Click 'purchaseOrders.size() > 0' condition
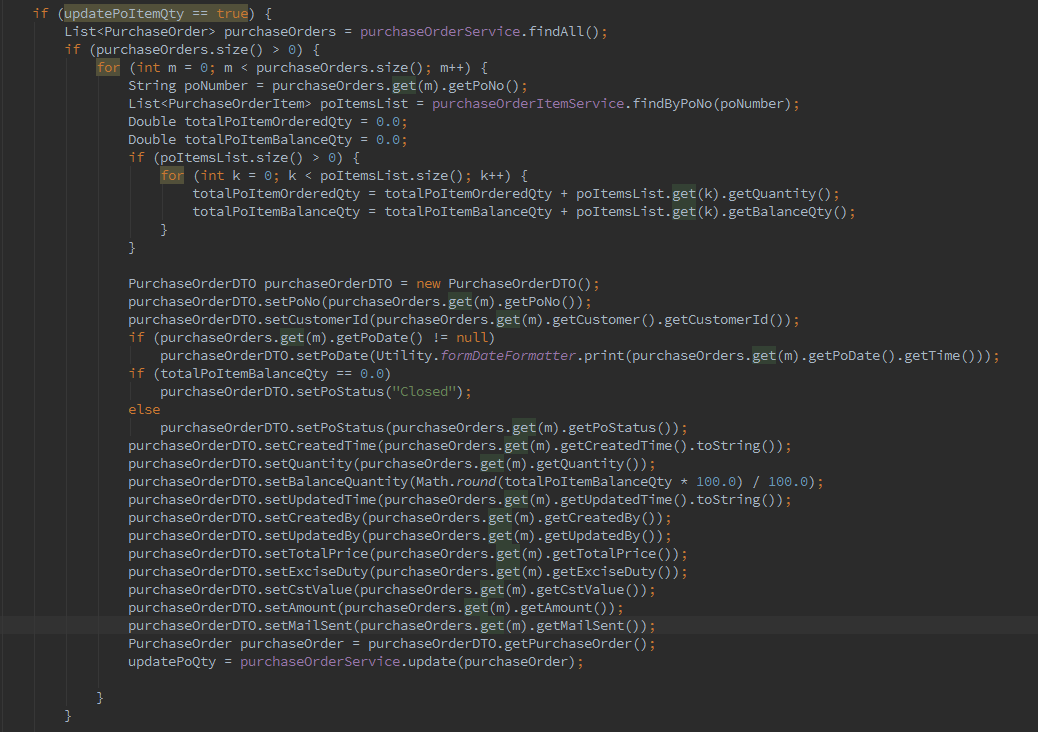The height and width of the screenshot is (732, 1038). [199, 50]
